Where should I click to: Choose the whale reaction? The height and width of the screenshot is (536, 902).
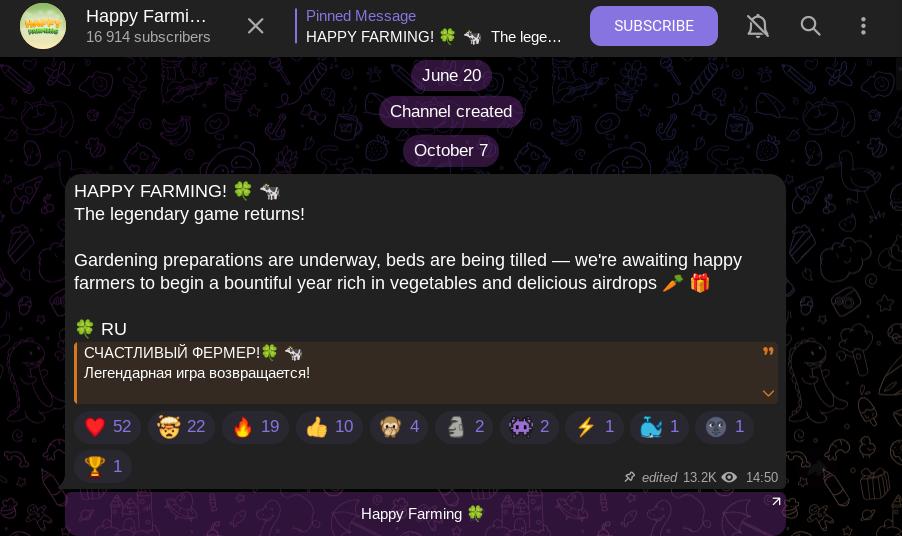[659, 427]
